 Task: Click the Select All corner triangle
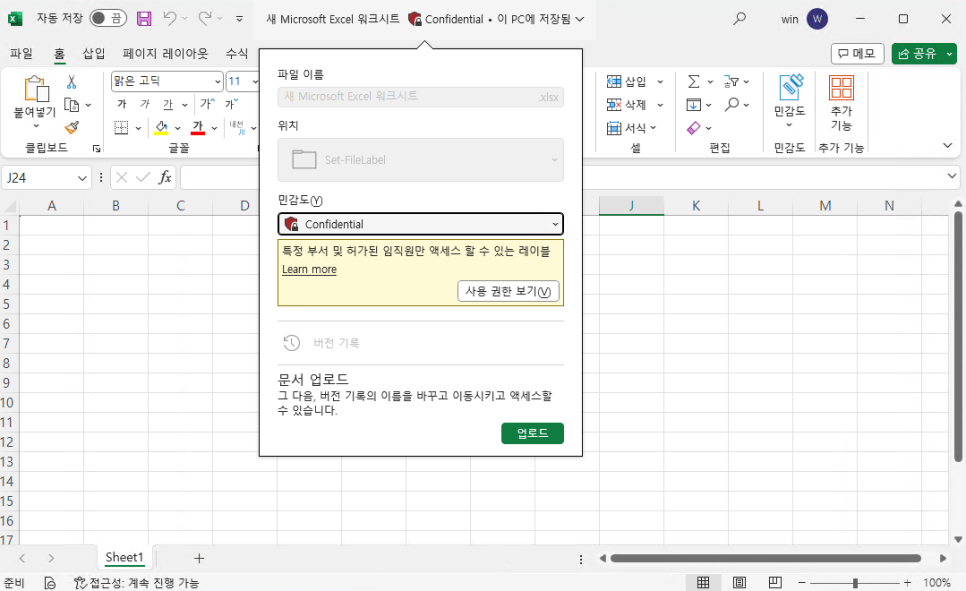click(x=10, y=206)
